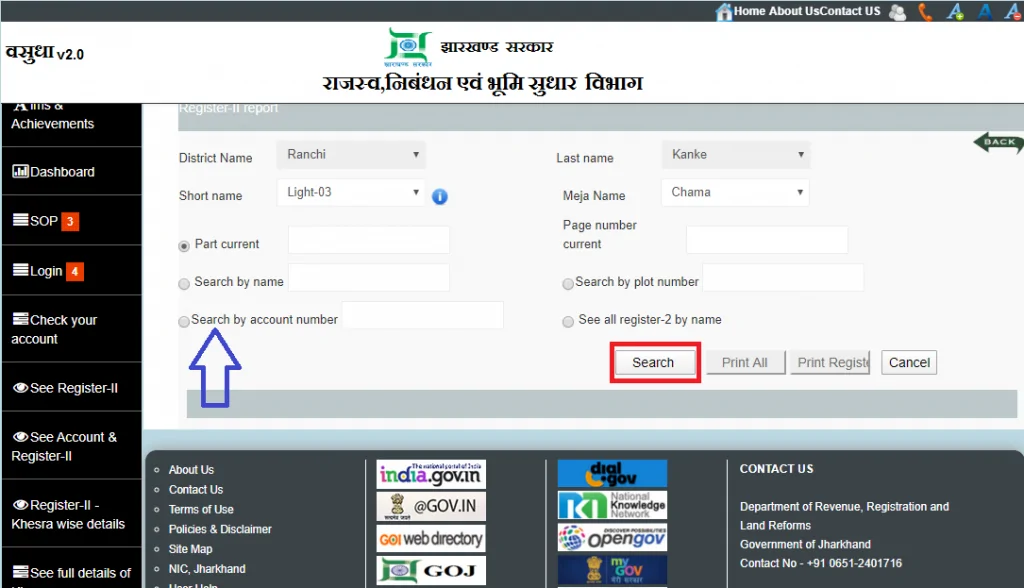Open the Terms of Use footer link

point(201,510)
